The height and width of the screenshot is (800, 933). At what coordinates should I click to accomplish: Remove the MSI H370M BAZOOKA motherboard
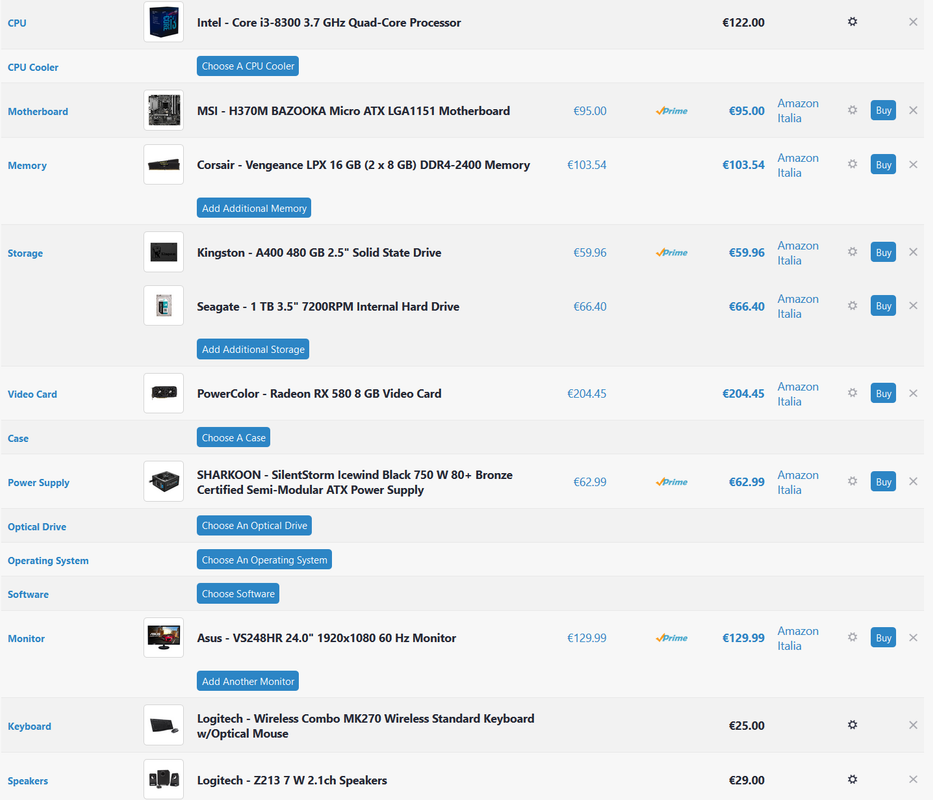pos(913,110)
